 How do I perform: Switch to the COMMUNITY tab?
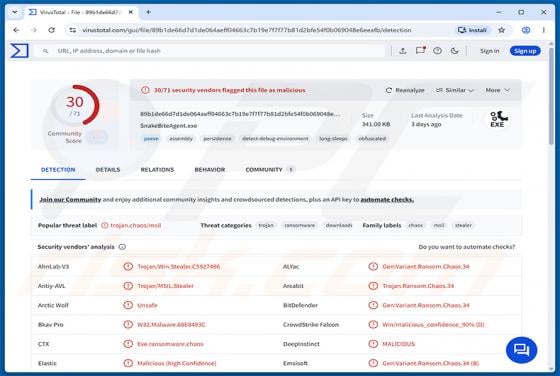[270, 170]
